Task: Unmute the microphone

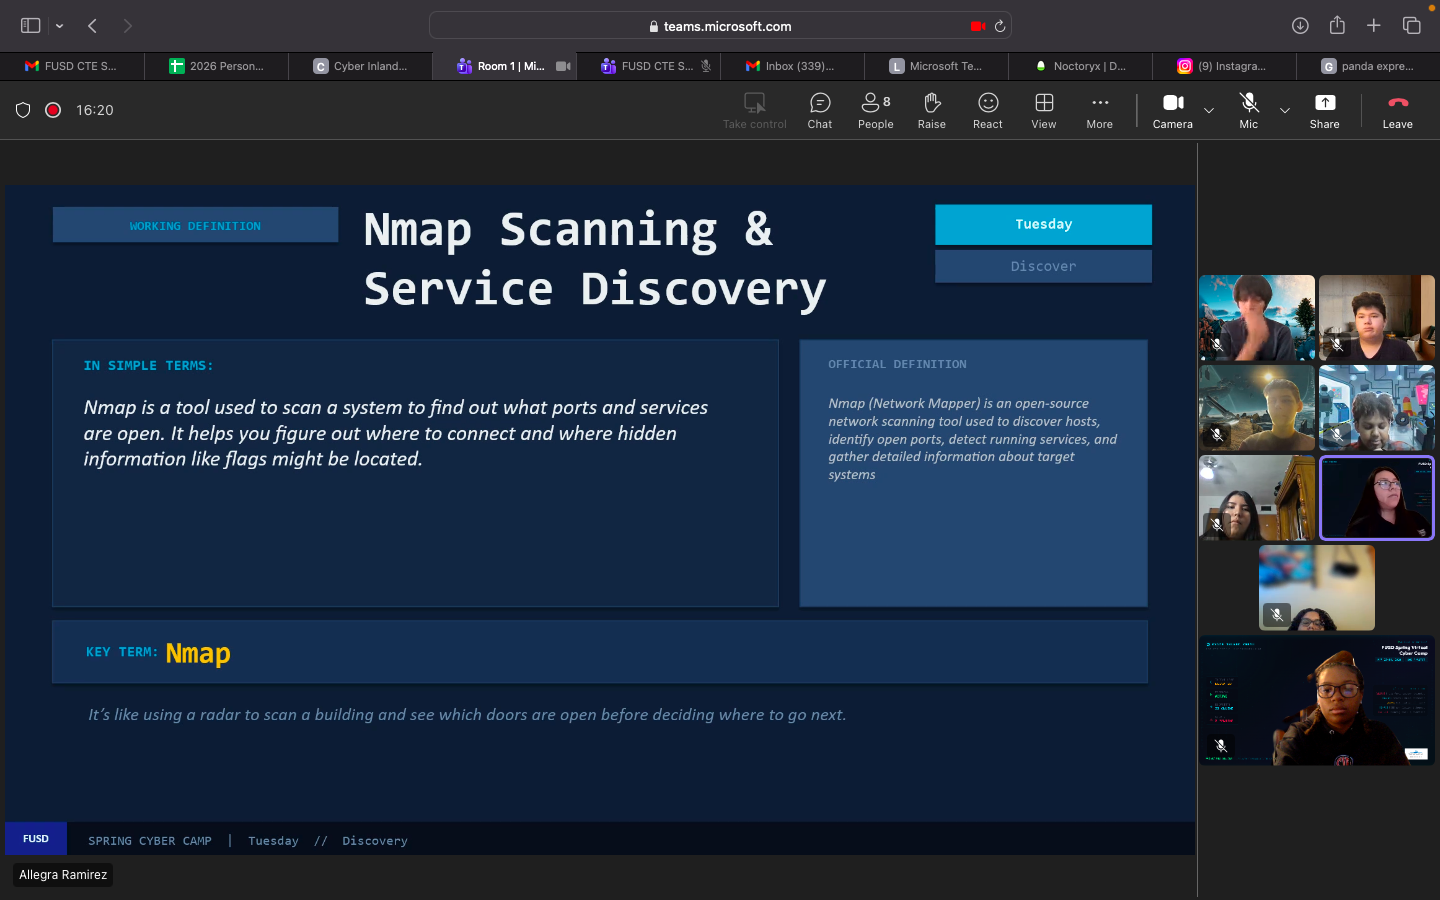Action: 1248,110
